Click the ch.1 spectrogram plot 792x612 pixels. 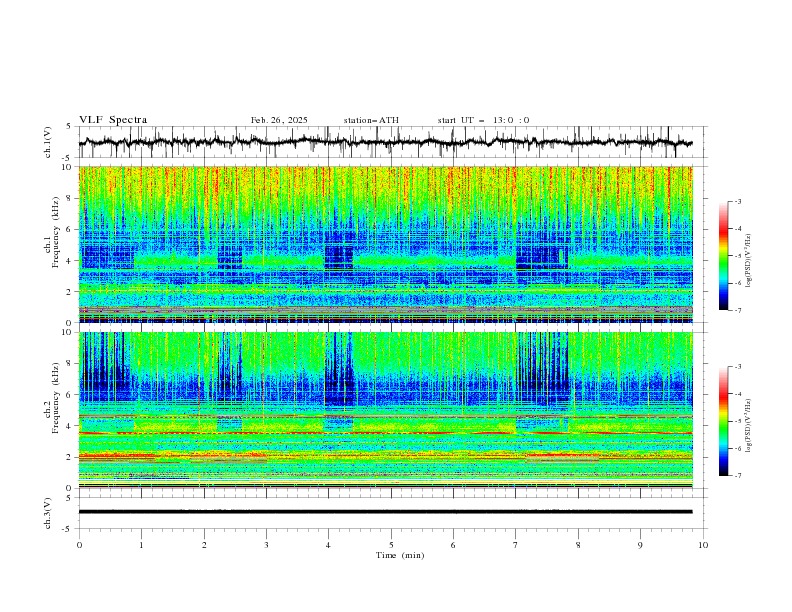385,244
